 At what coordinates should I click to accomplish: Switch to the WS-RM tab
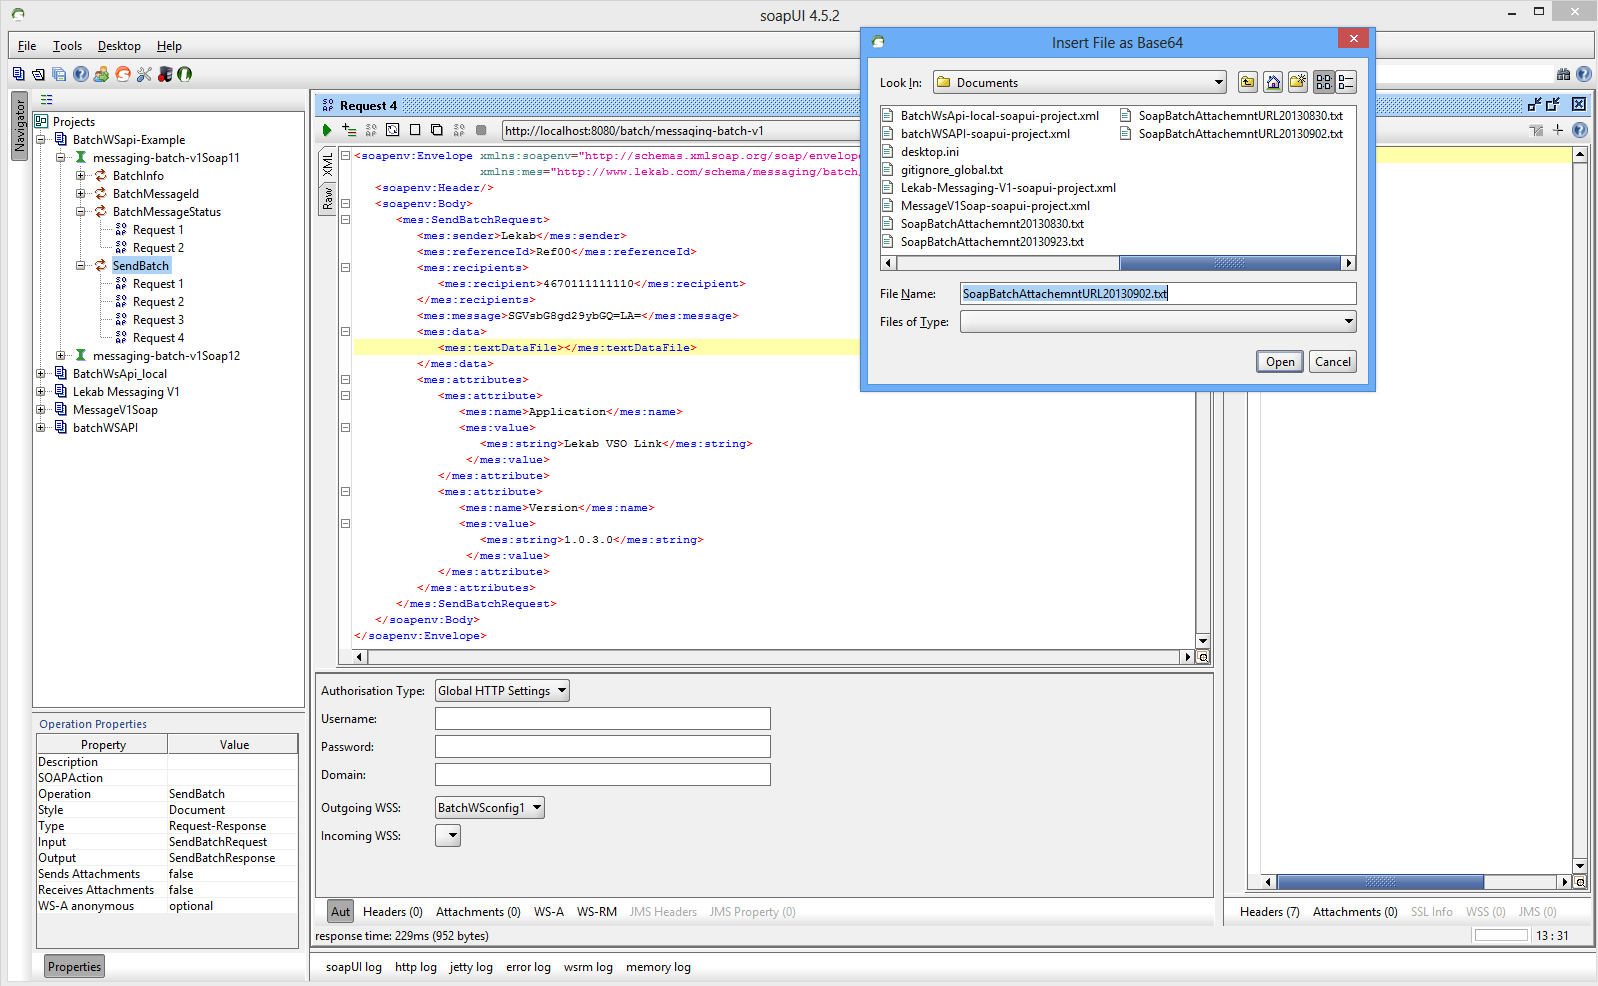(597, 911)
